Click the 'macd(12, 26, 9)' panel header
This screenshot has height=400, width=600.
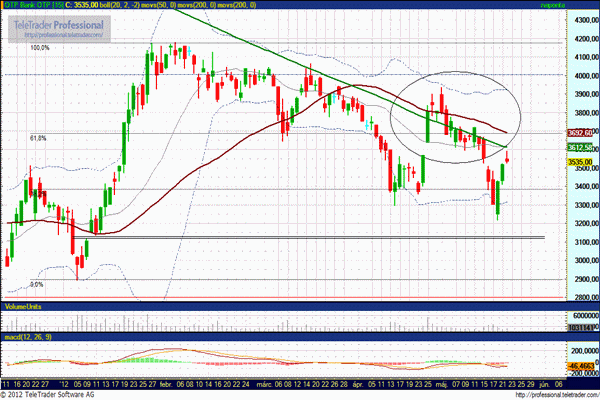(x=28, y=337)
